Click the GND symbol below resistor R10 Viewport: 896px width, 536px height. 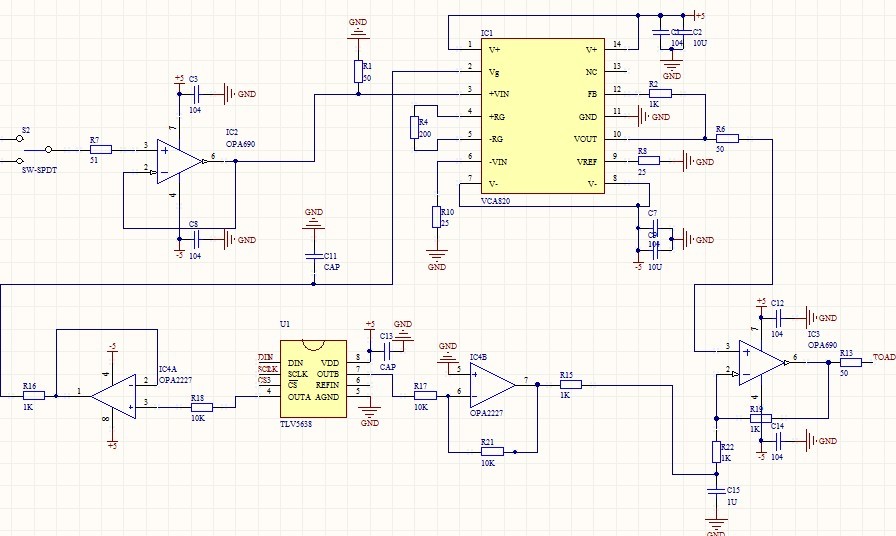(x=437, y=256)
